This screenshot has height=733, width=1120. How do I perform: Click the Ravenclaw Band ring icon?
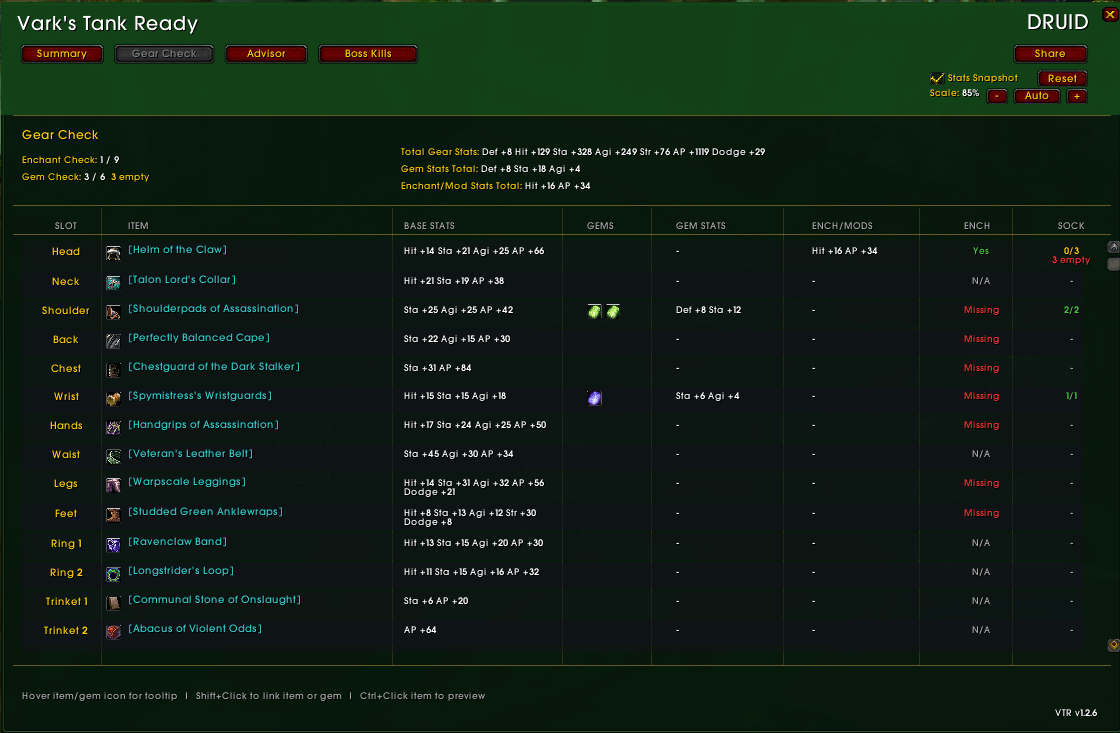pyautogui.click(x=113, y=545)
